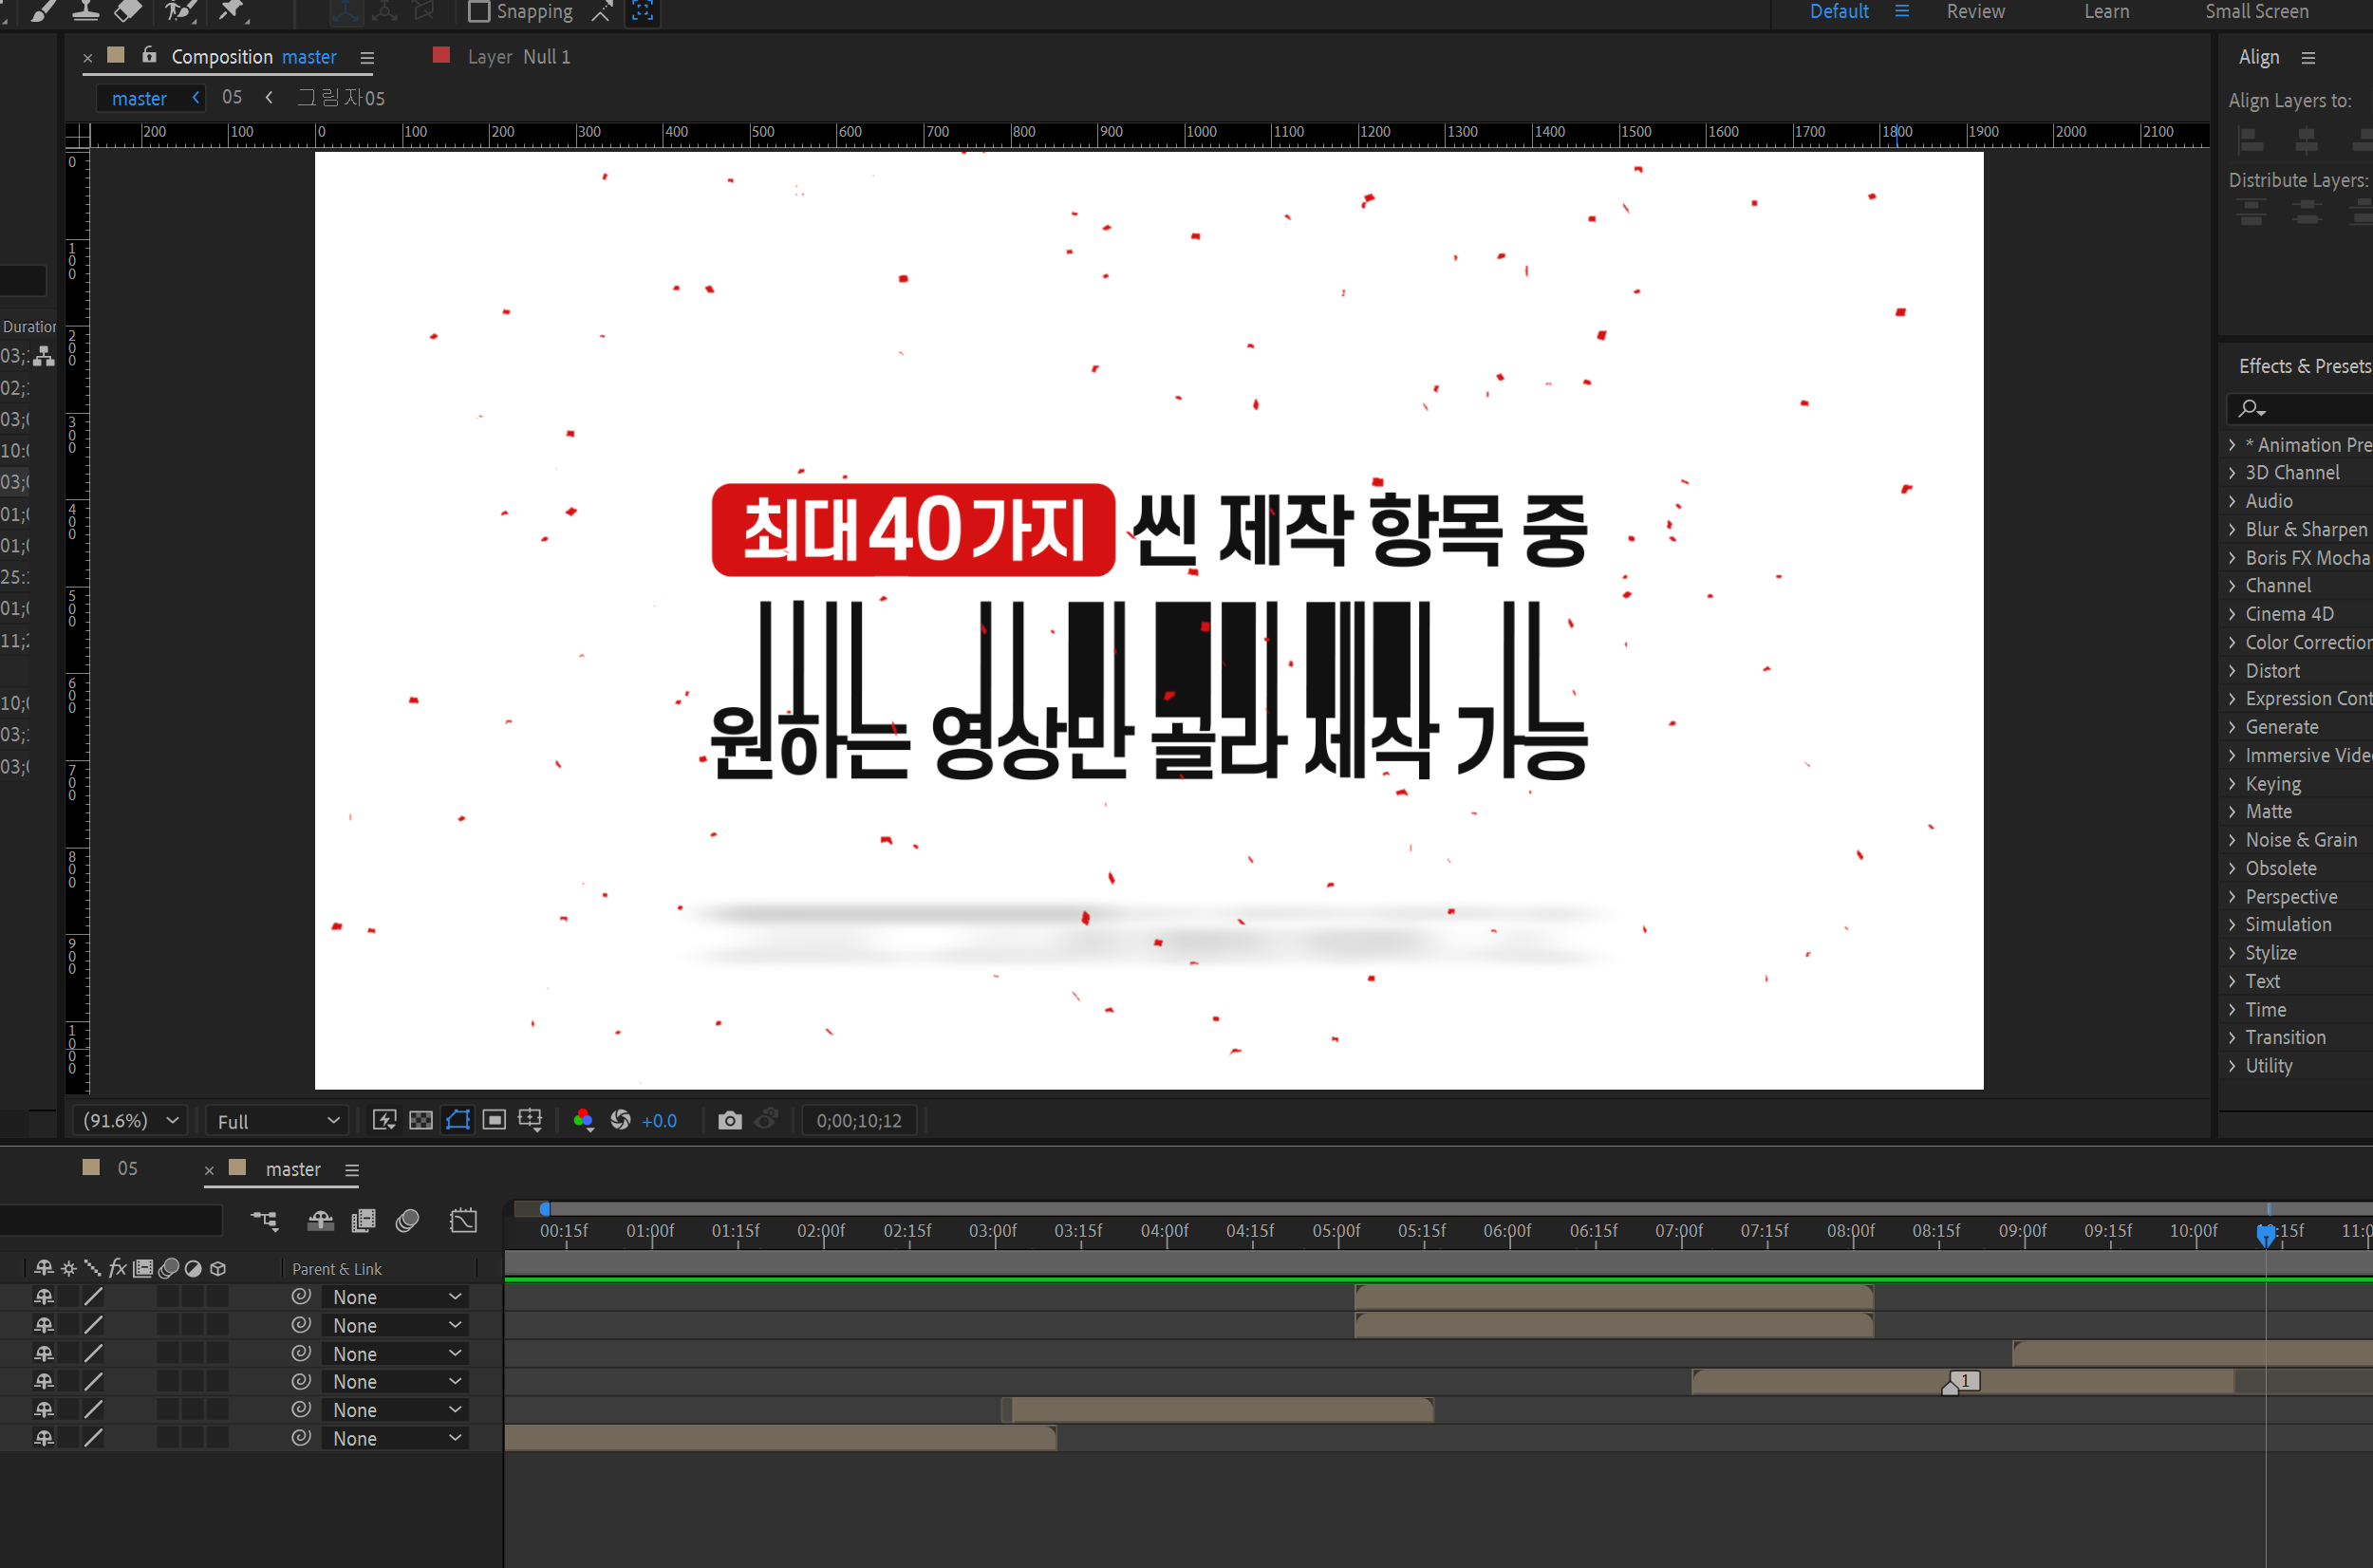Image resolution: width=2373 pixels, height=1568 pixels.
Task: Click the Graph Editor icon
Action: coord(463,1221)
